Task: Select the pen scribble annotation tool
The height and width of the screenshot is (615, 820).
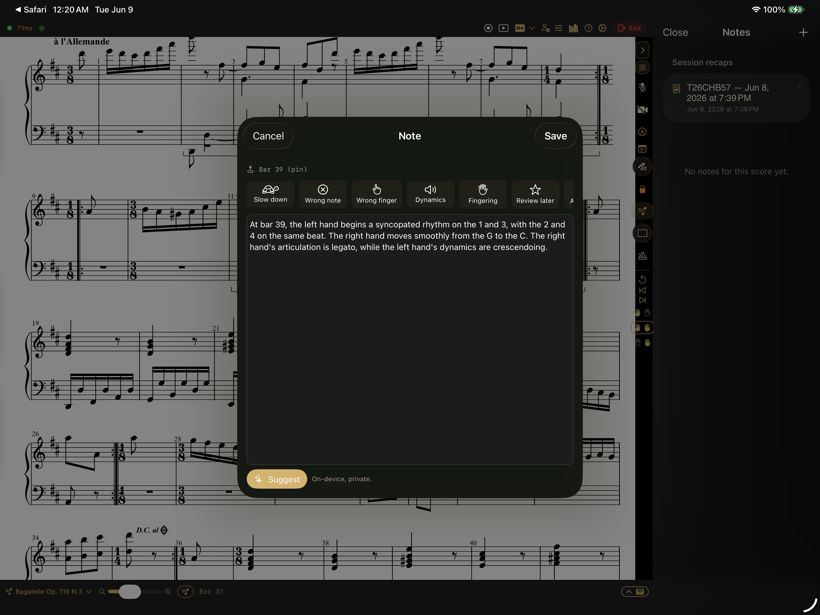Action: pyautogui.click(x=643, y=167)
